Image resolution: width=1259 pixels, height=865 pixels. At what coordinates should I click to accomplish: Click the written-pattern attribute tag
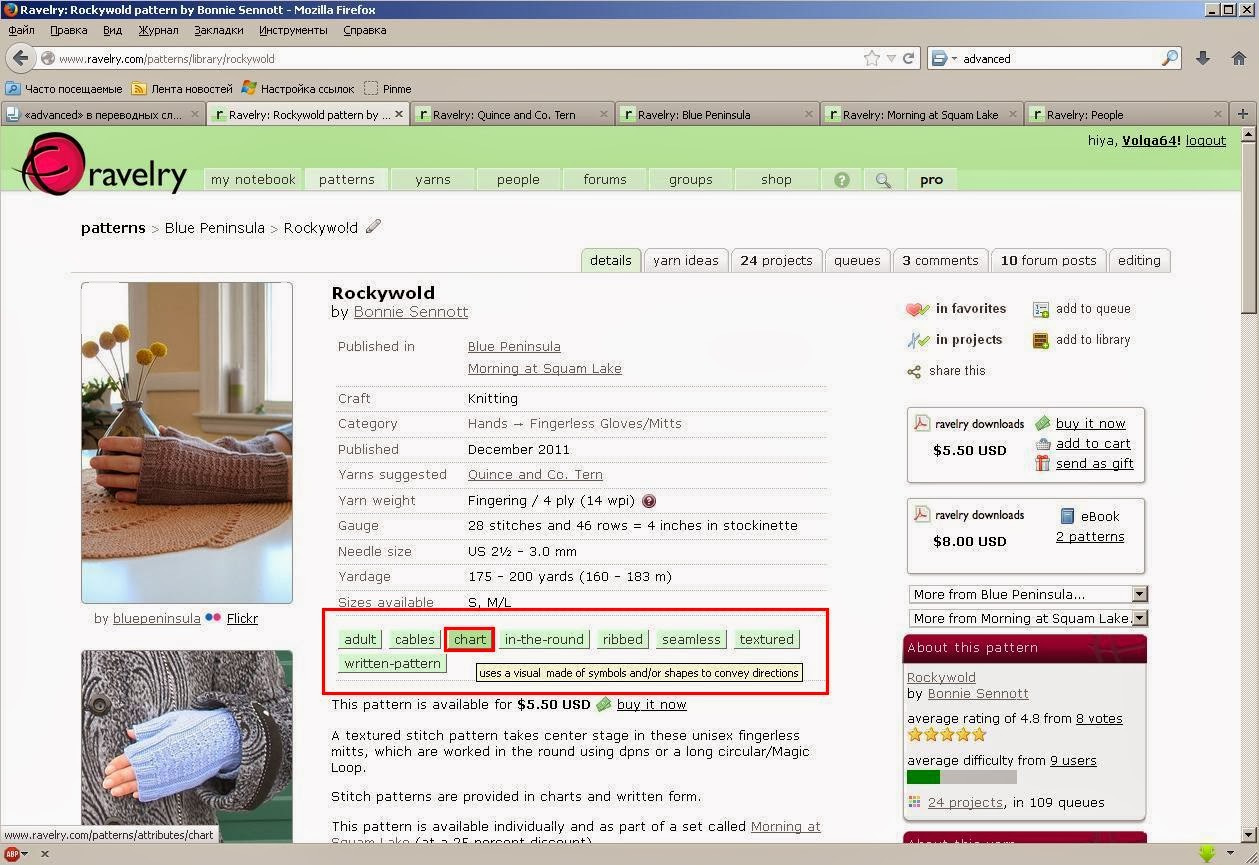(392, 663)
